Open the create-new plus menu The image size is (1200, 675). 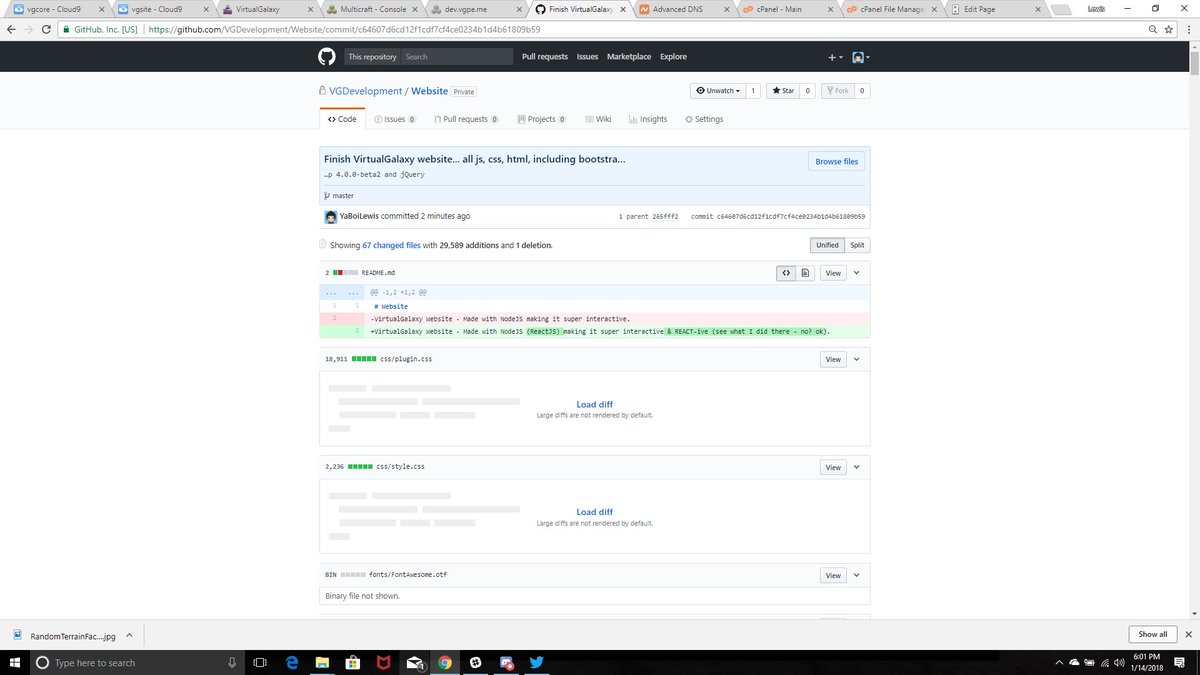(x=836, y=57)
